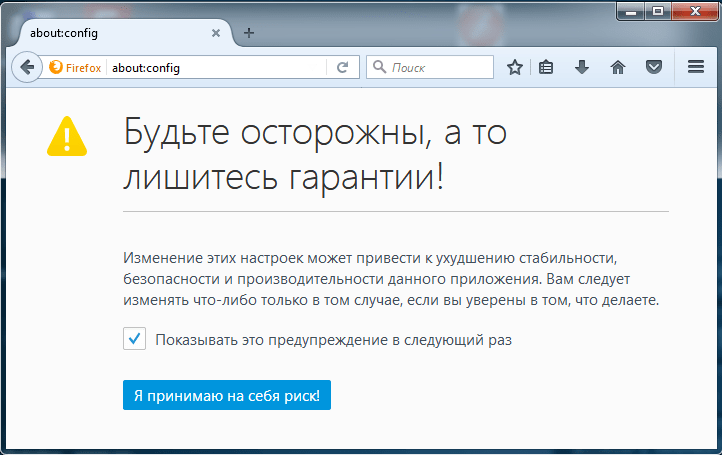
Task: Reload the page with the refresh icon
Action: coord(342,68)
